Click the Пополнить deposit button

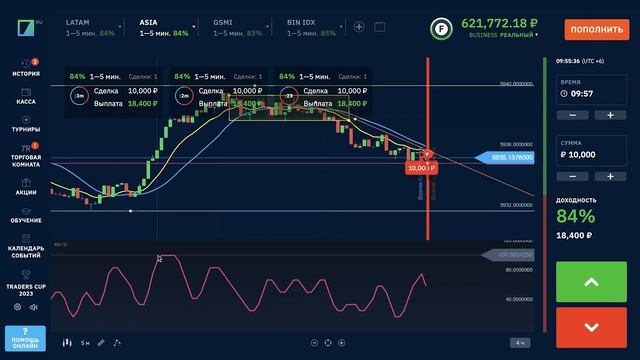tap(597, 29)
